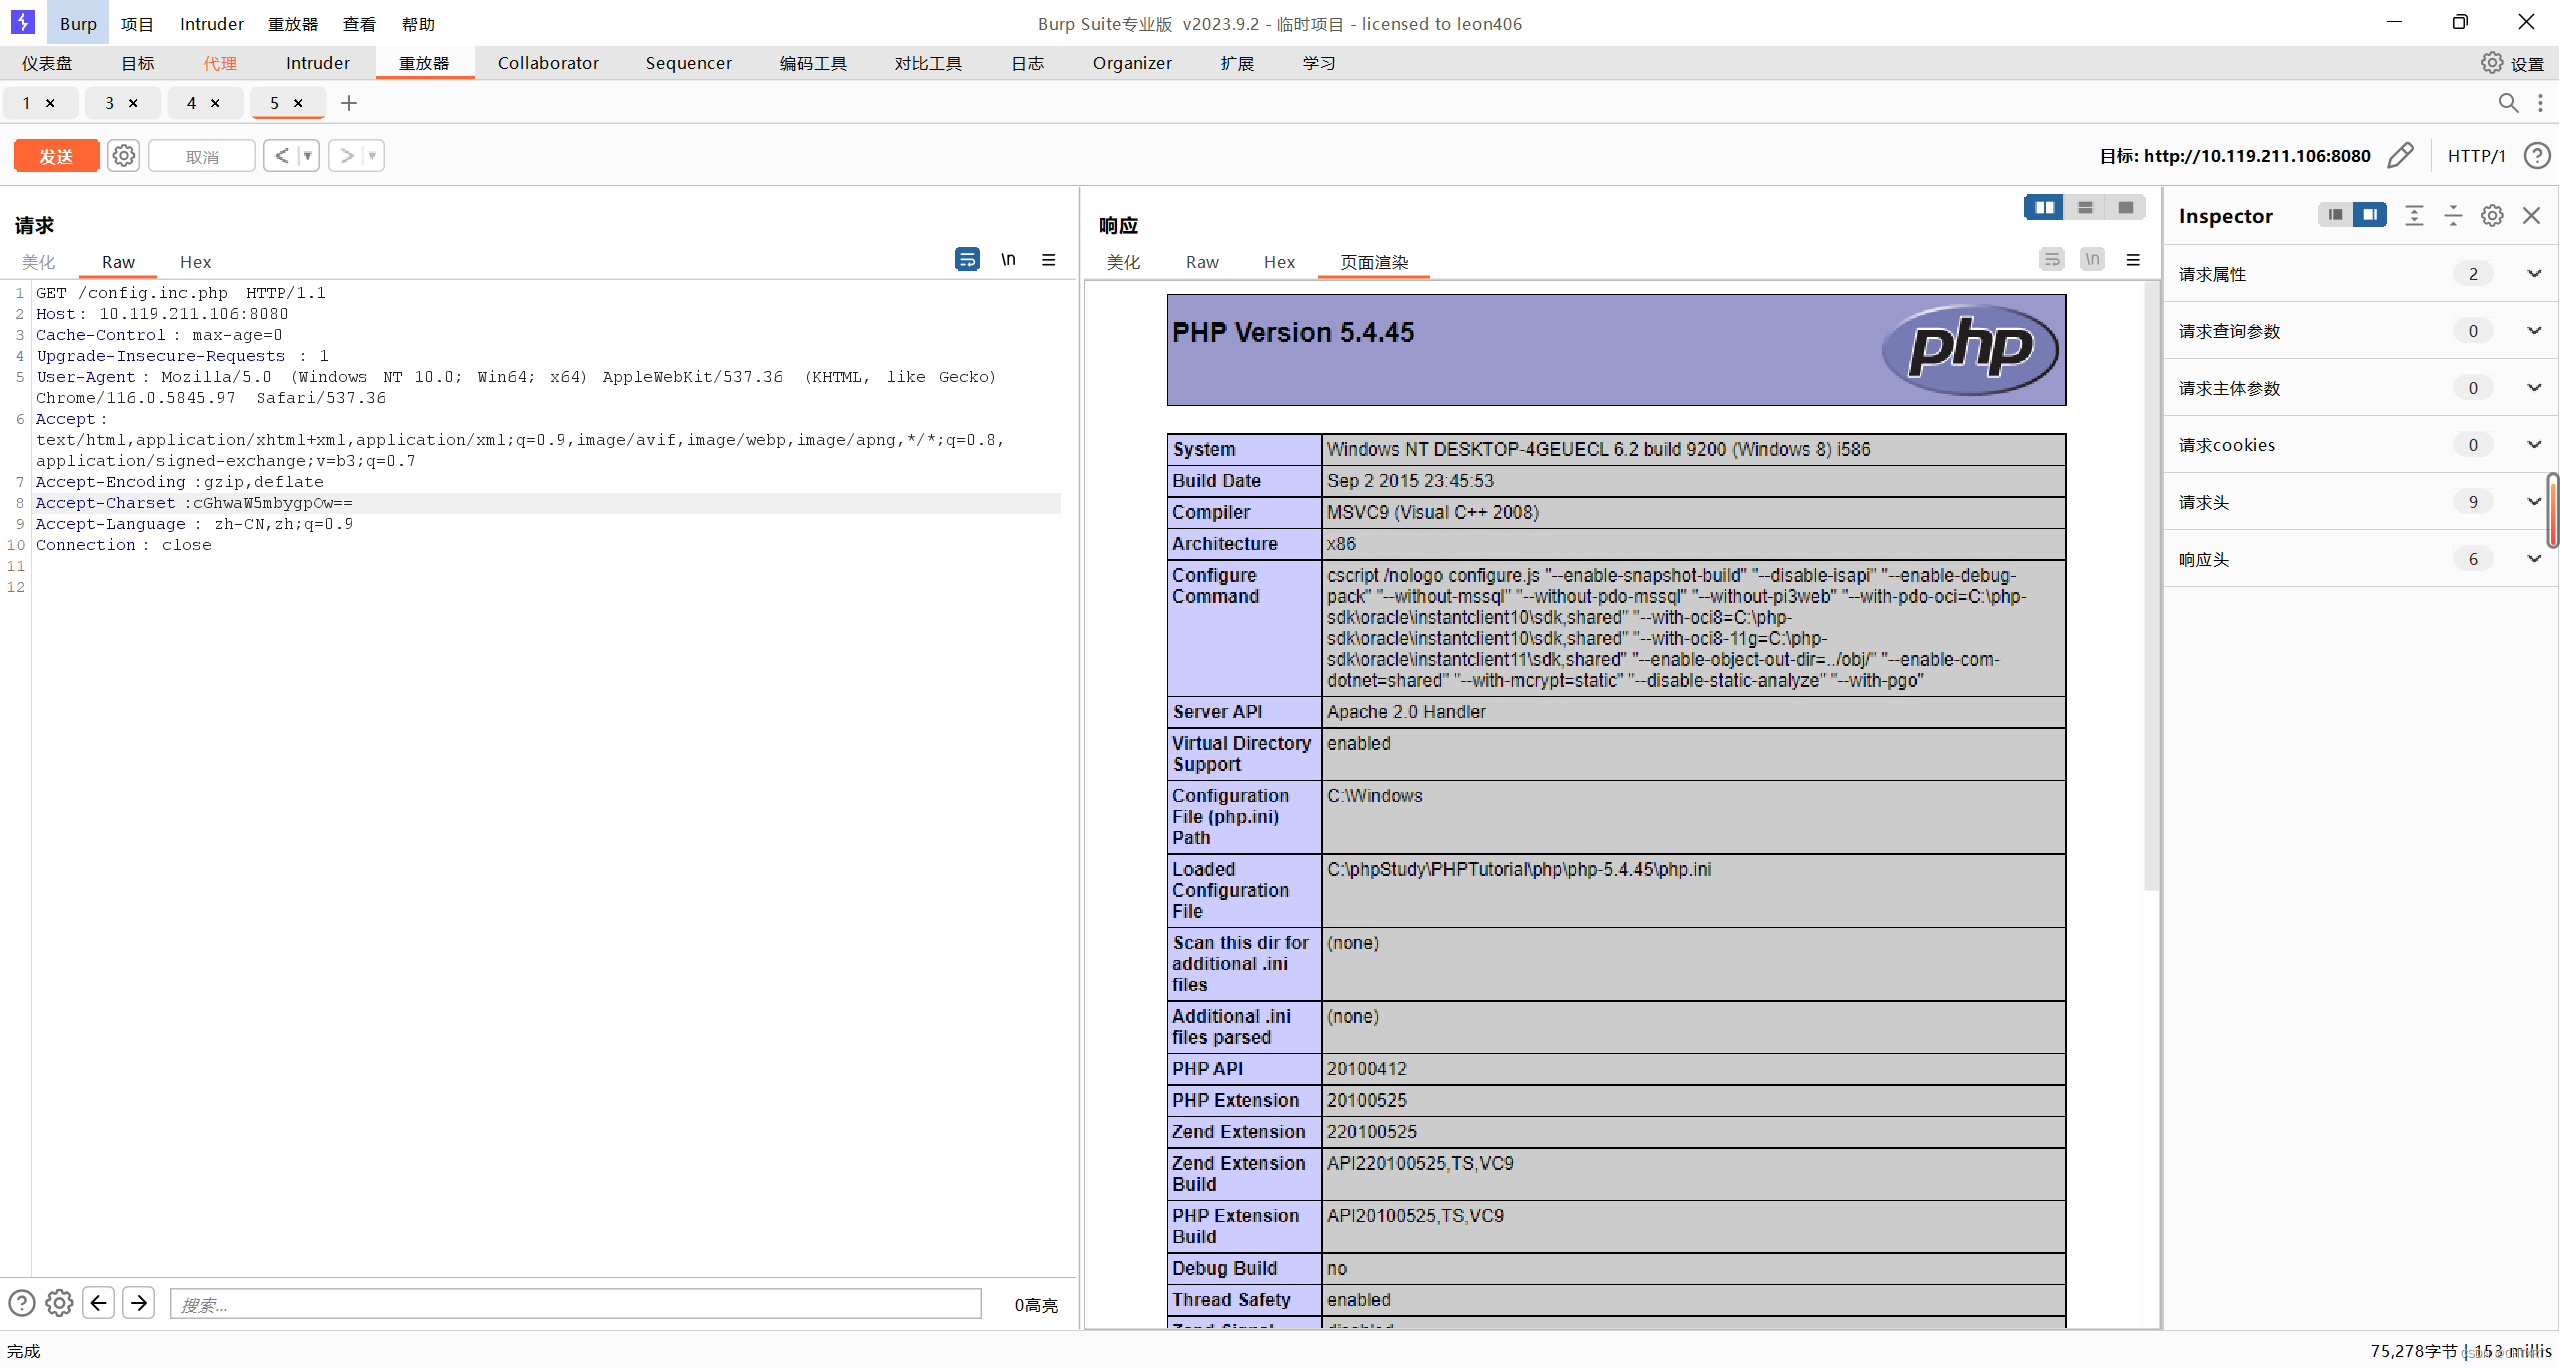Jump to previous search match arrow

coord(98,1303)
